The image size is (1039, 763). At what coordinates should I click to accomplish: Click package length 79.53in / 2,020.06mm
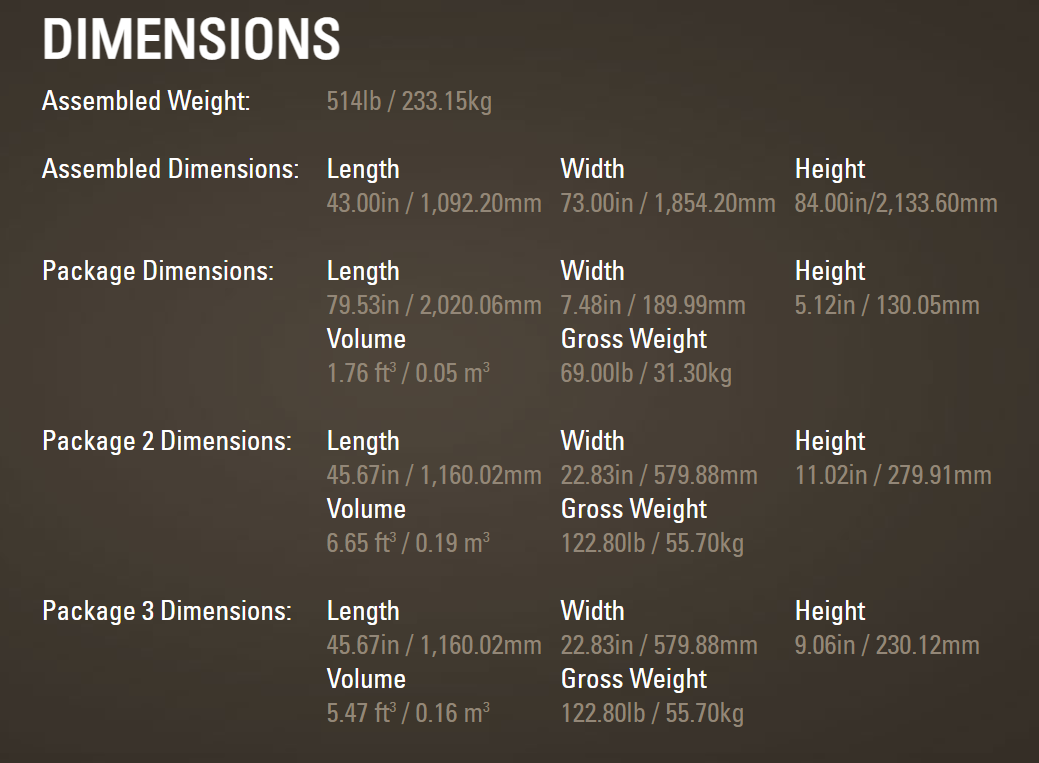coord(434,305)
